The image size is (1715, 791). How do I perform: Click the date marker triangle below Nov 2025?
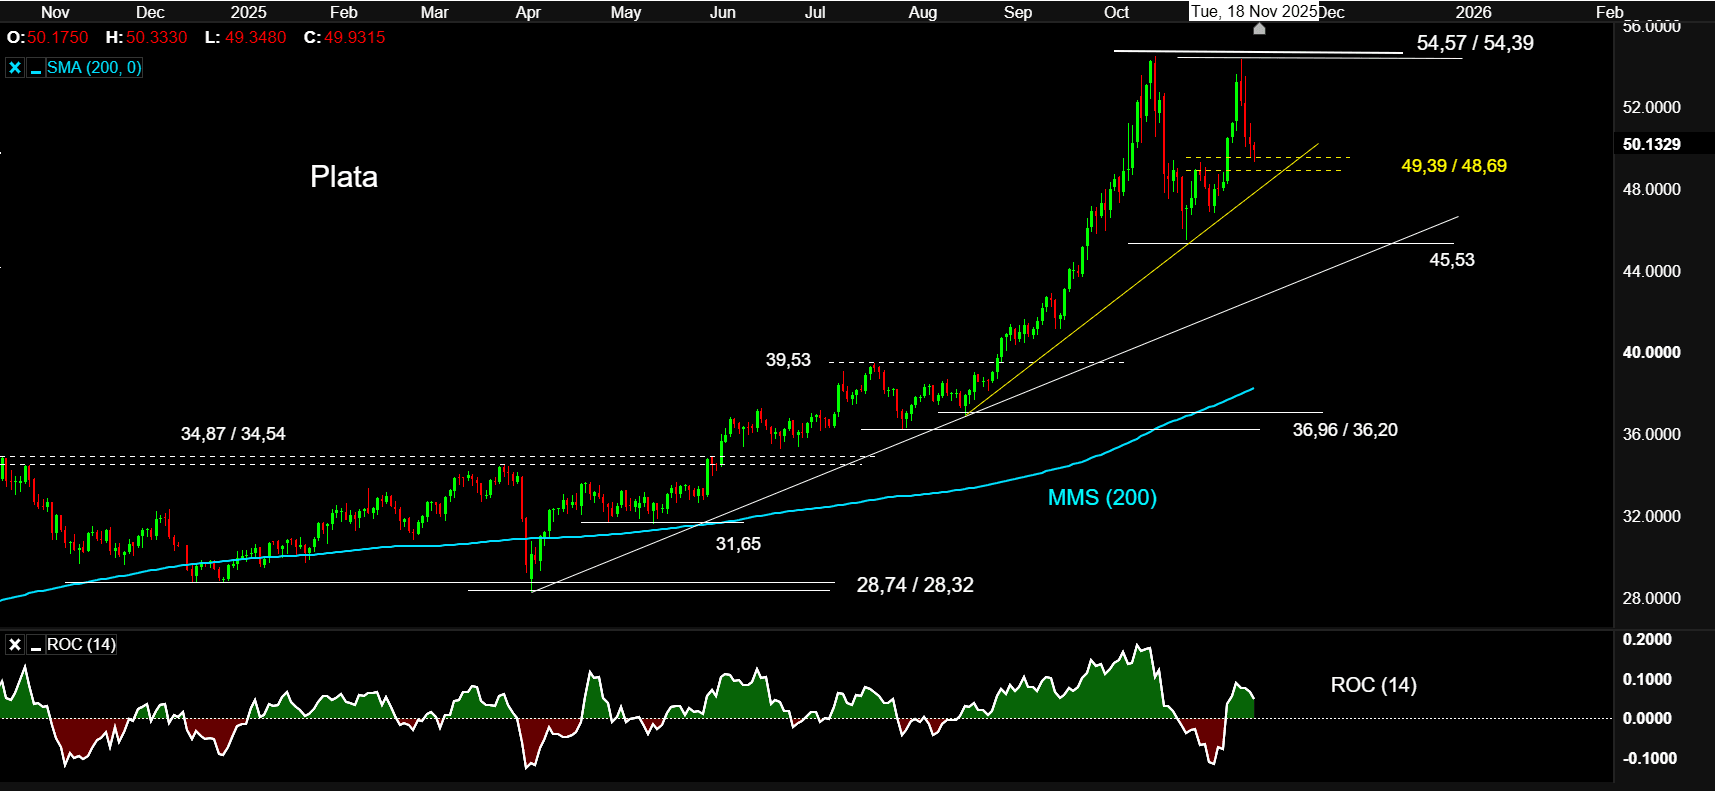point(1259,29)
